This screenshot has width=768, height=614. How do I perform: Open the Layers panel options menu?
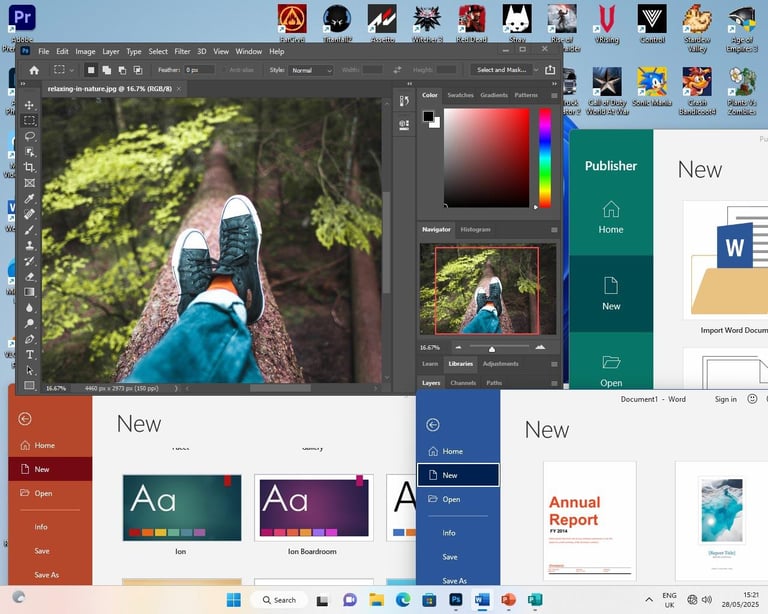(x=554, y=383)
